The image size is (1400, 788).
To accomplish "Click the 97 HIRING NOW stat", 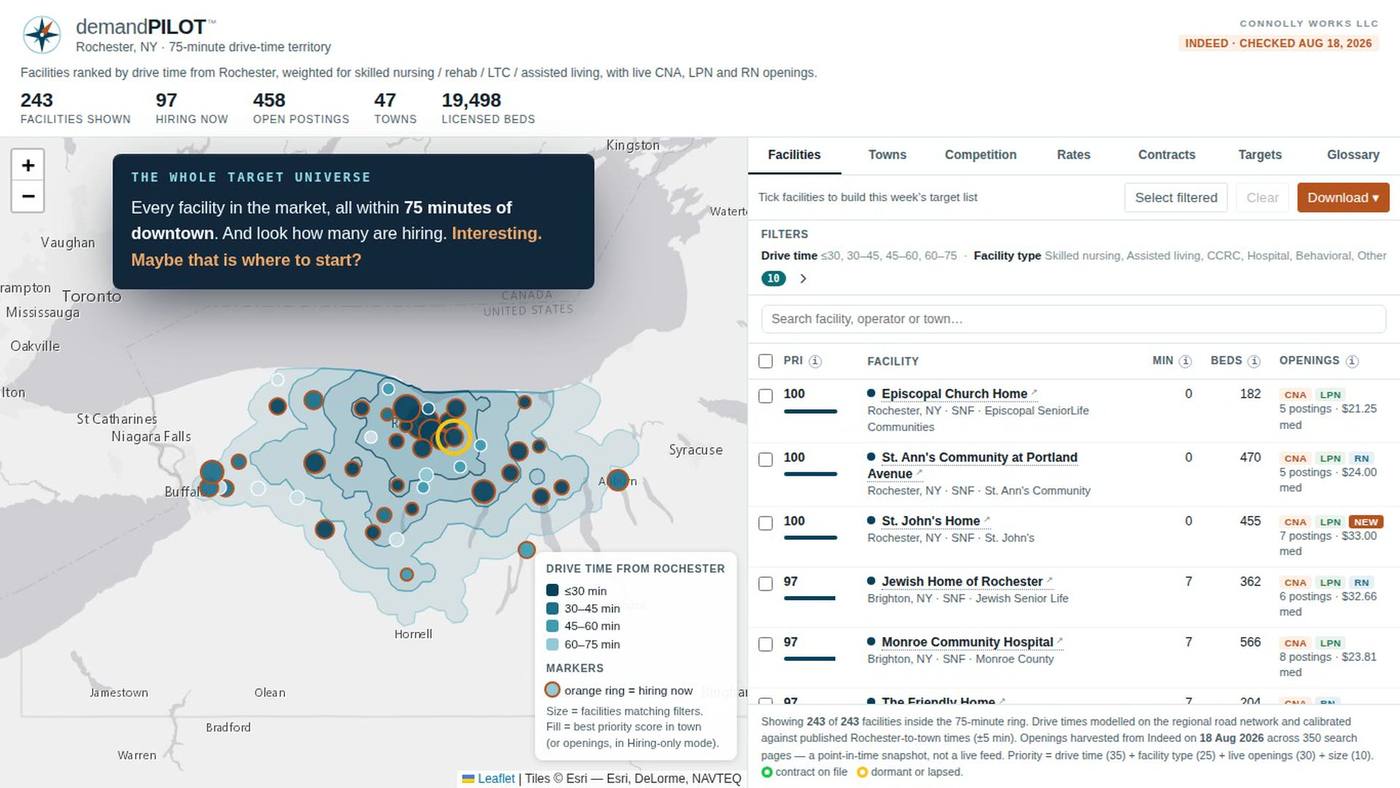I will tap(192, 108).
